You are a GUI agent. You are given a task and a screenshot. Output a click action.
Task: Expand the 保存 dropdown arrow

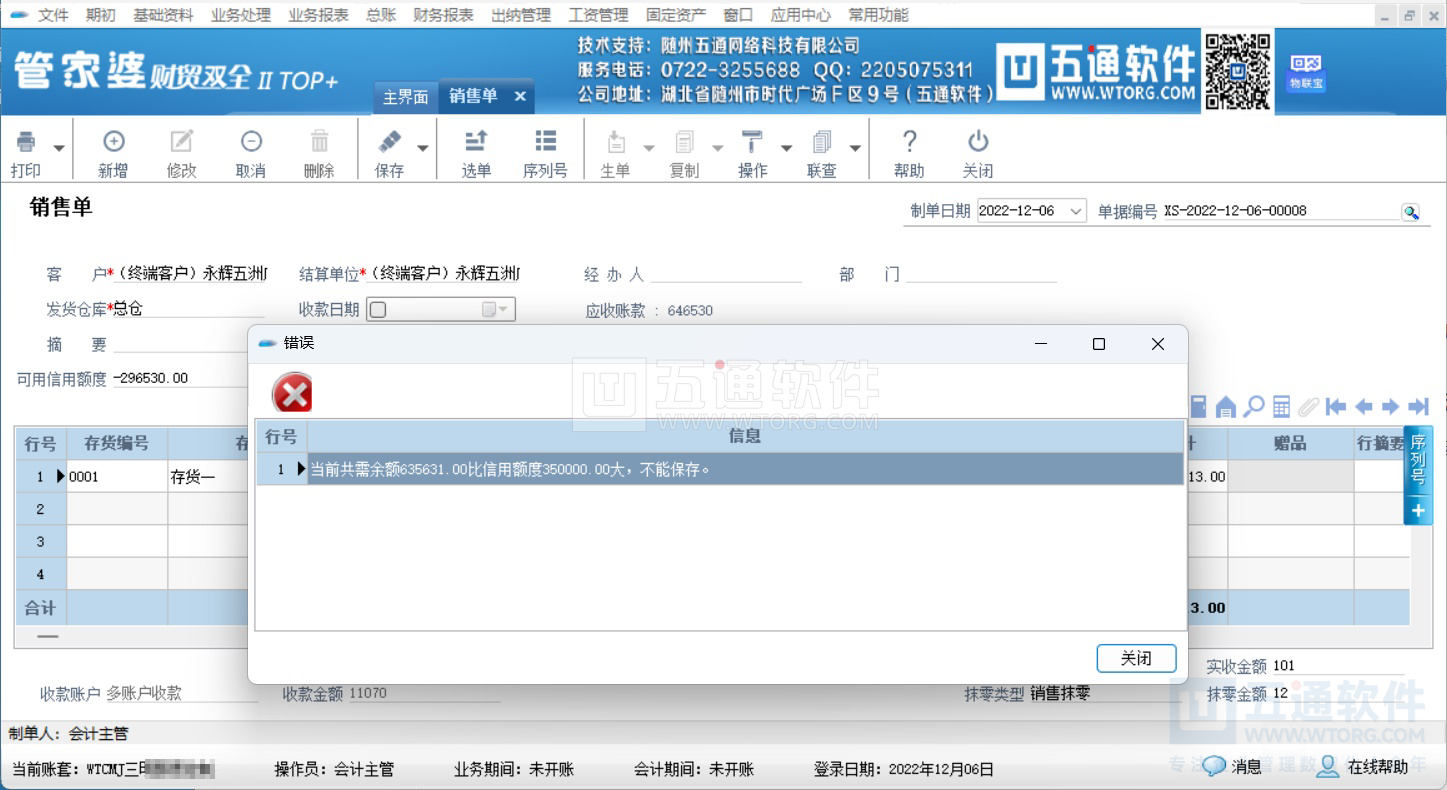(423, 148)
